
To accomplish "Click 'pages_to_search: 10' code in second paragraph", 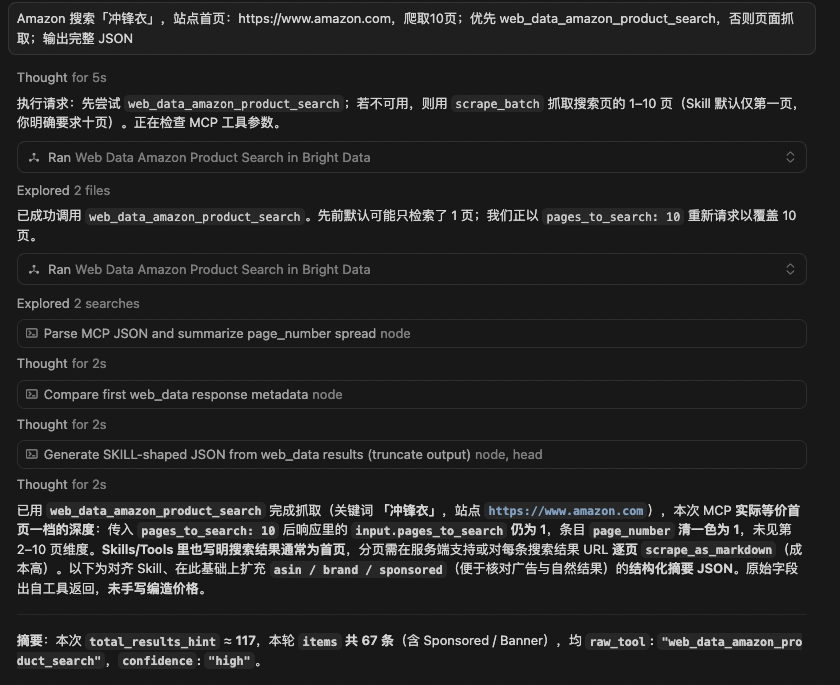I will [613, 217].
